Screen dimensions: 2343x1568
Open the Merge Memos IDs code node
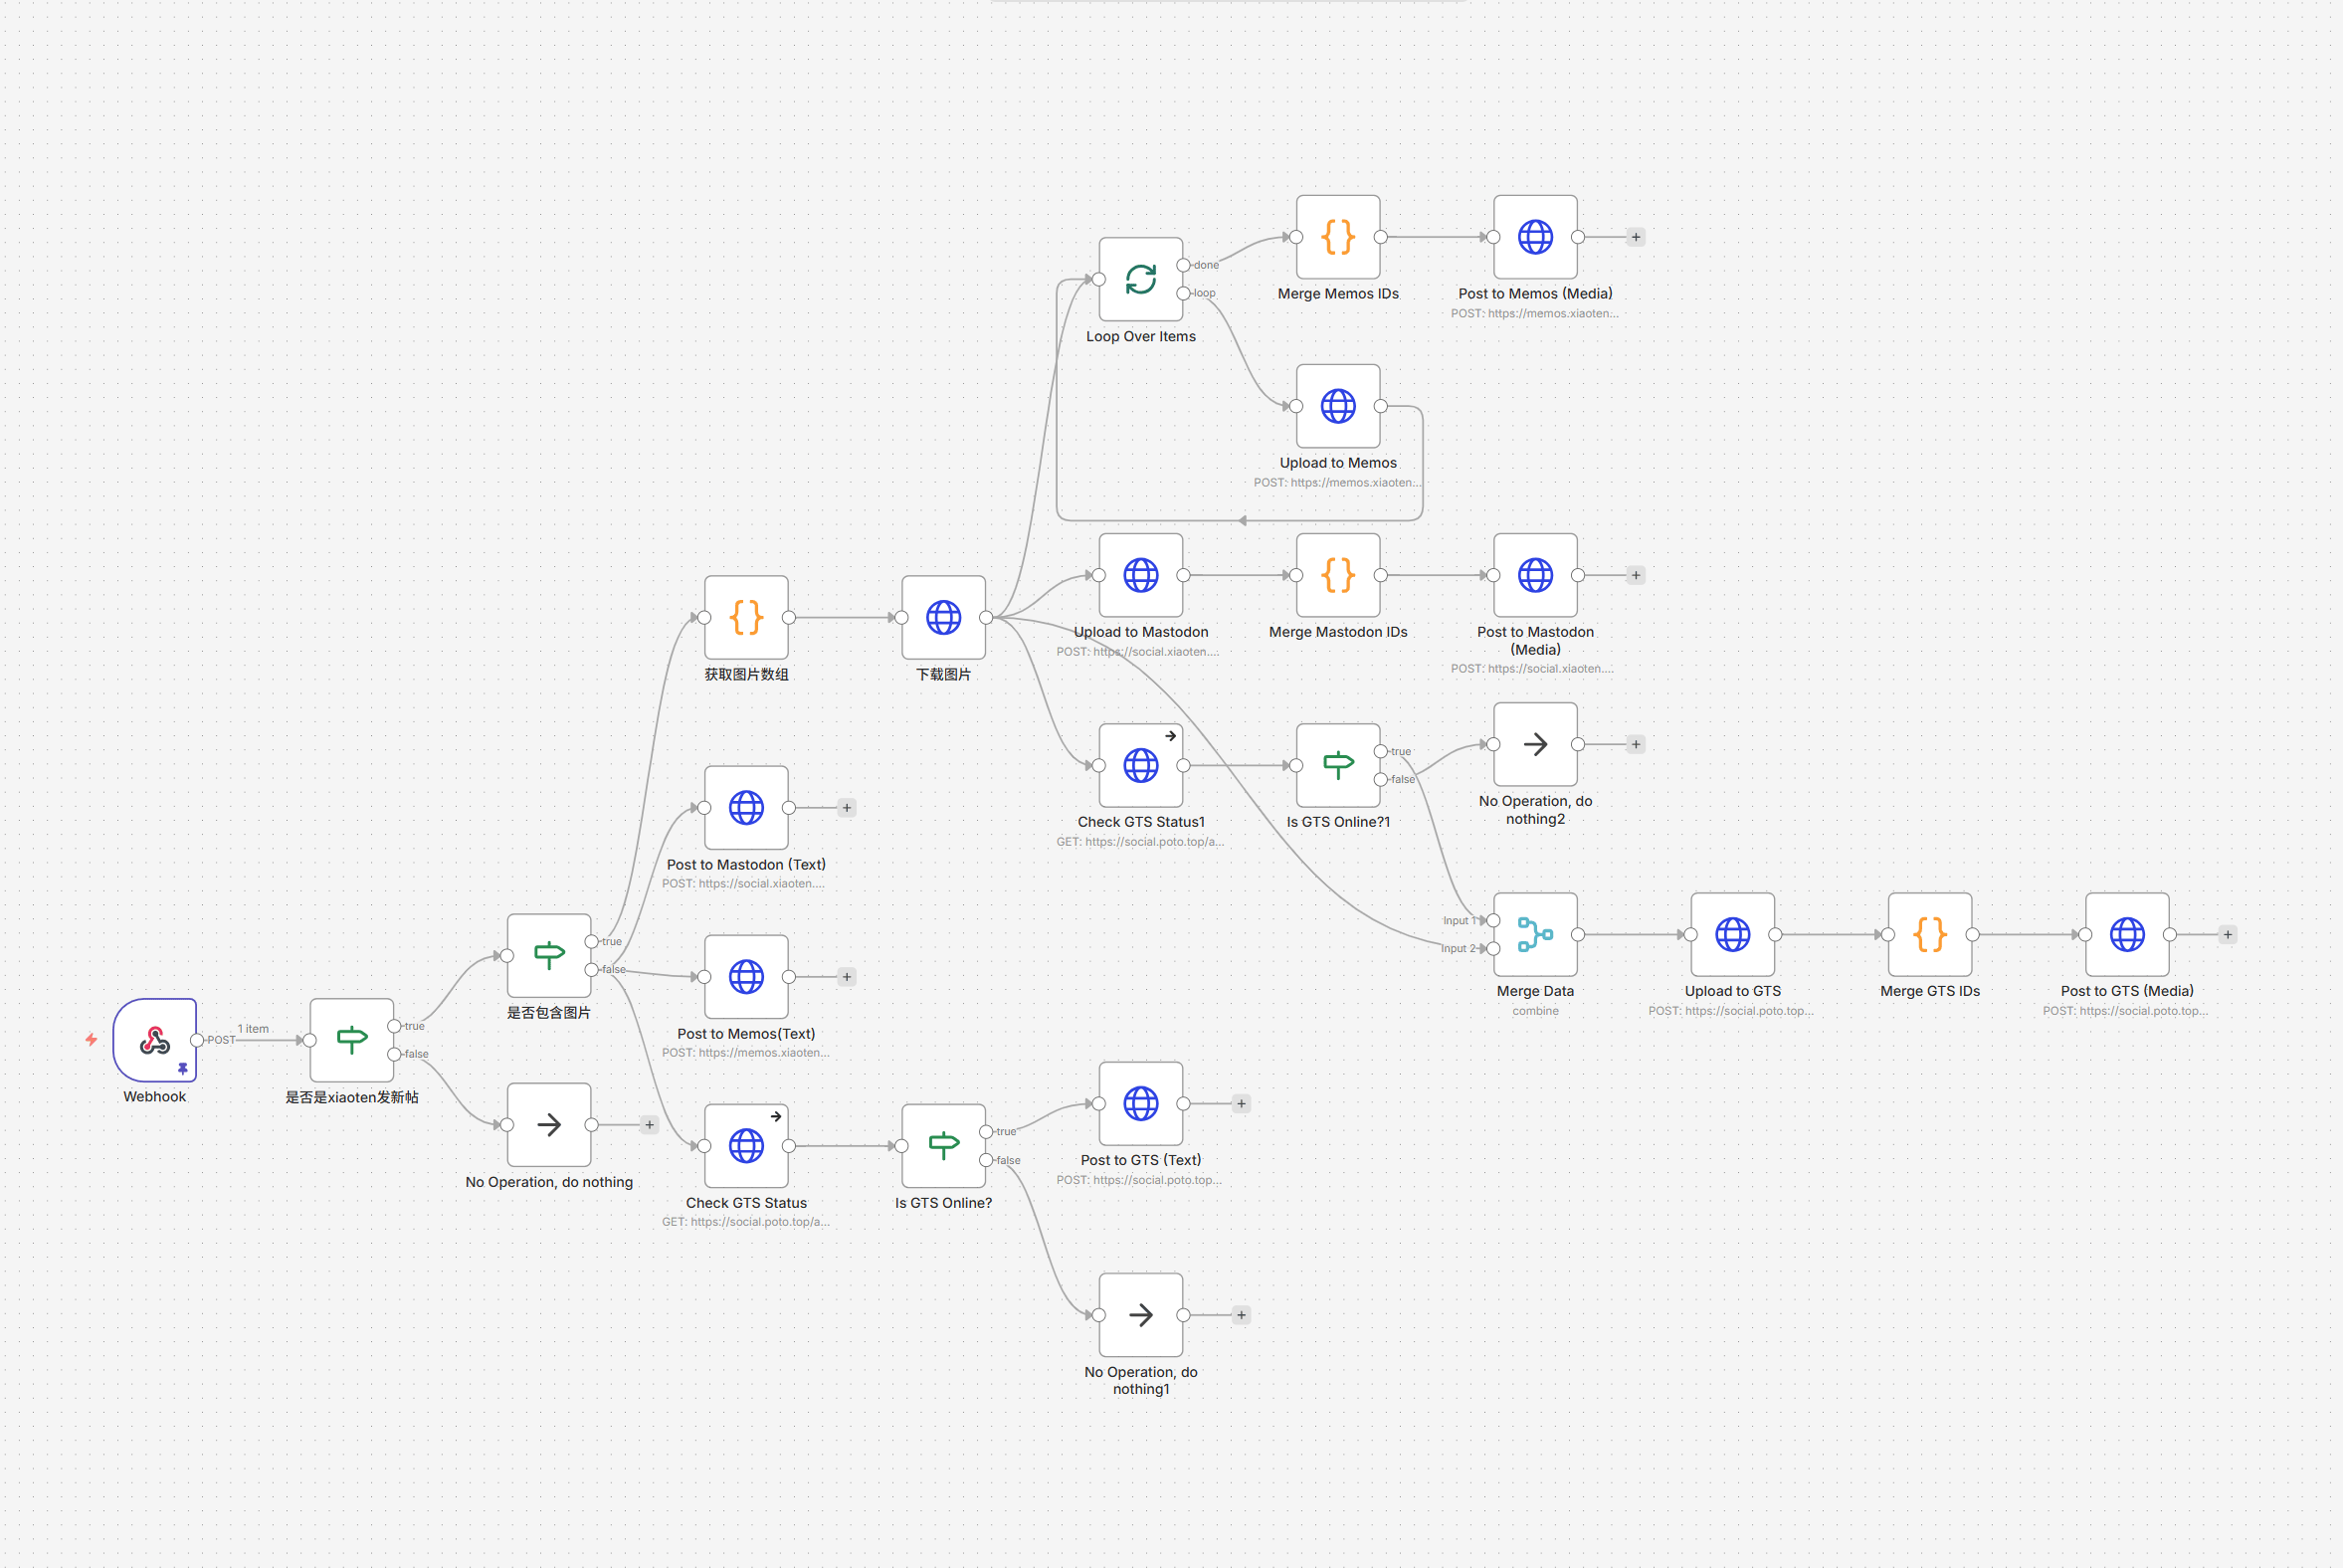[x=1337, y=237]
